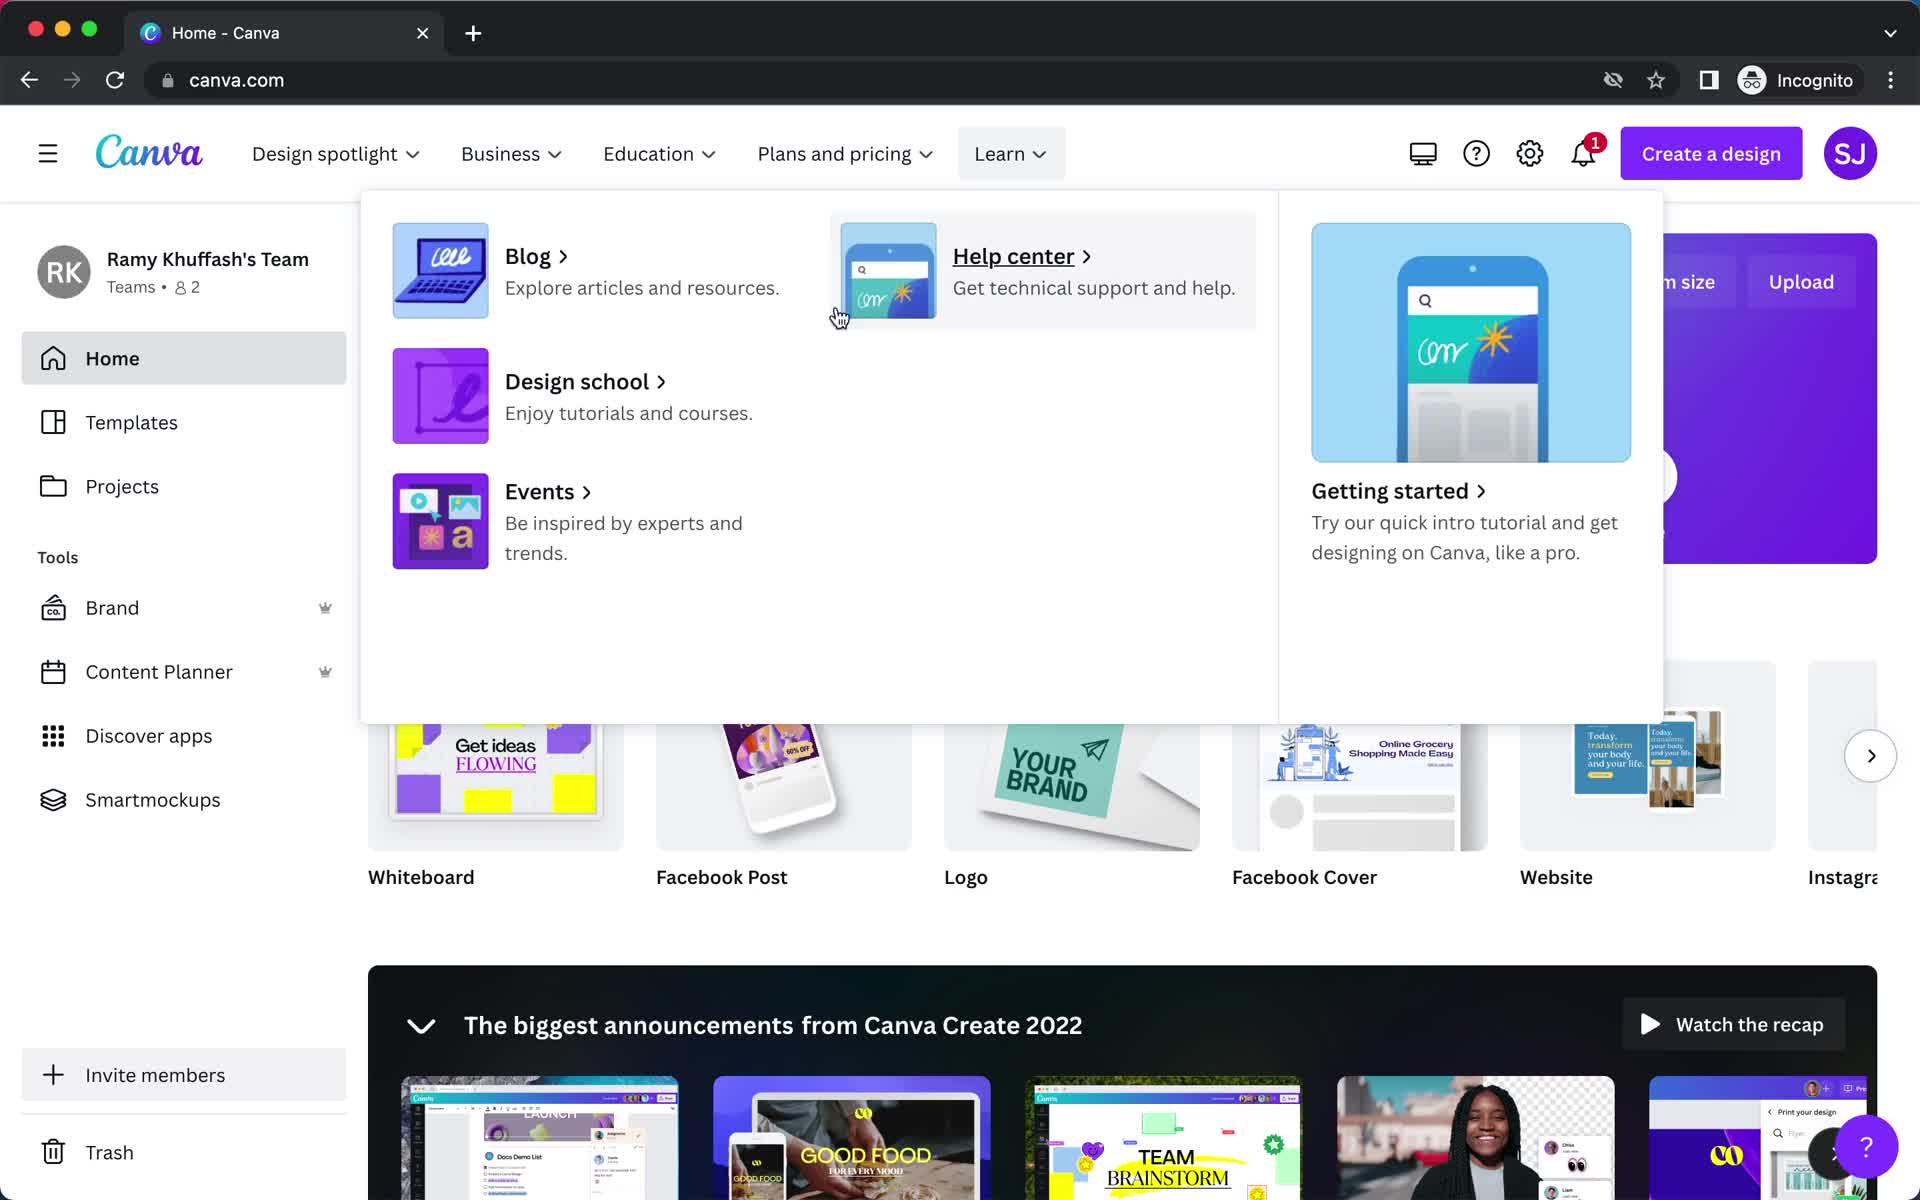Open the desktop app download icon

click(x=1423, y=154)
